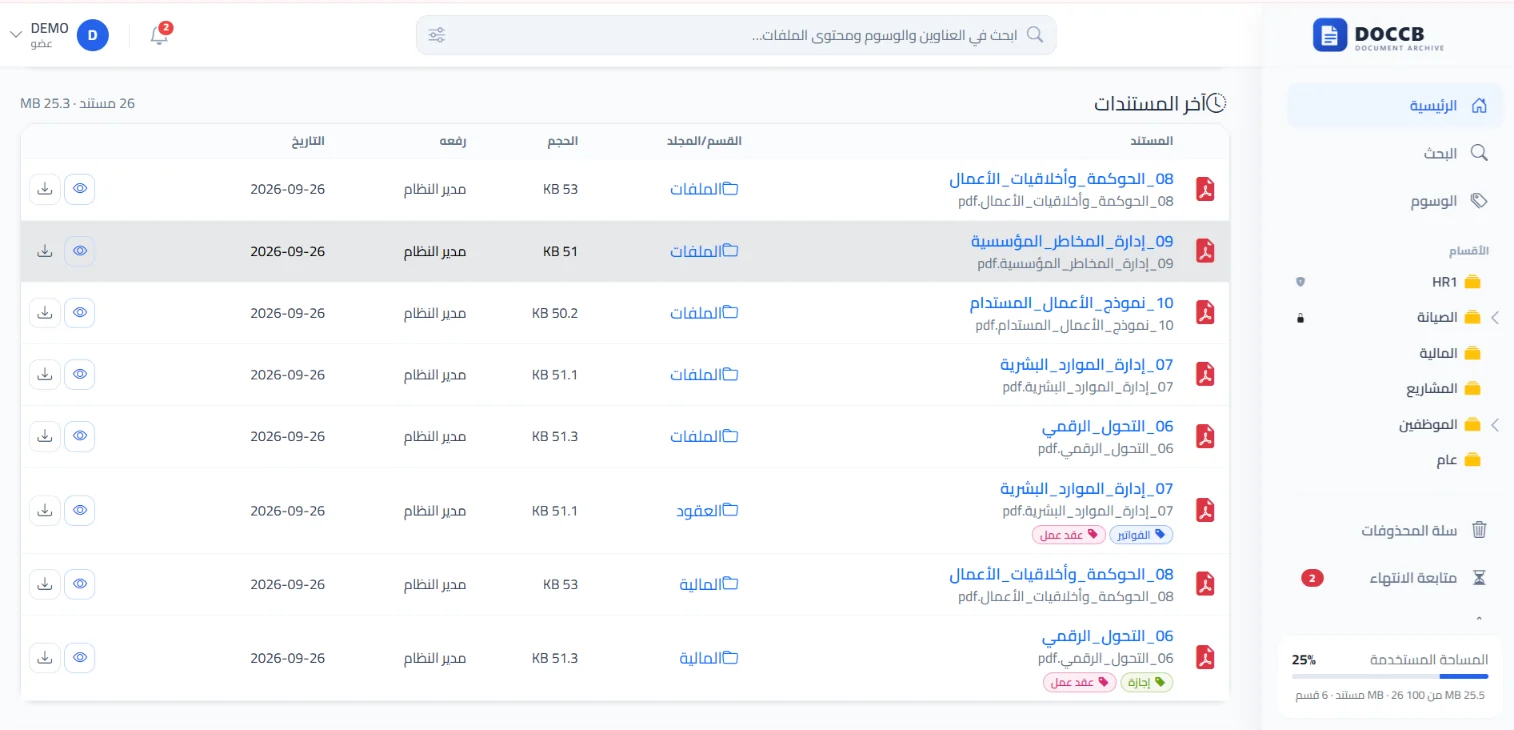Expand the الصيانة section chevron
The image size is (1514, 730).
(1495, 318)
